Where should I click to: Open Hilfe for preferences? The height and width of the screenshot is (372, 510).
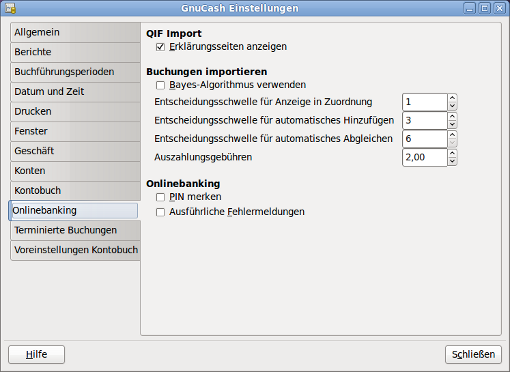coord(36,354)
